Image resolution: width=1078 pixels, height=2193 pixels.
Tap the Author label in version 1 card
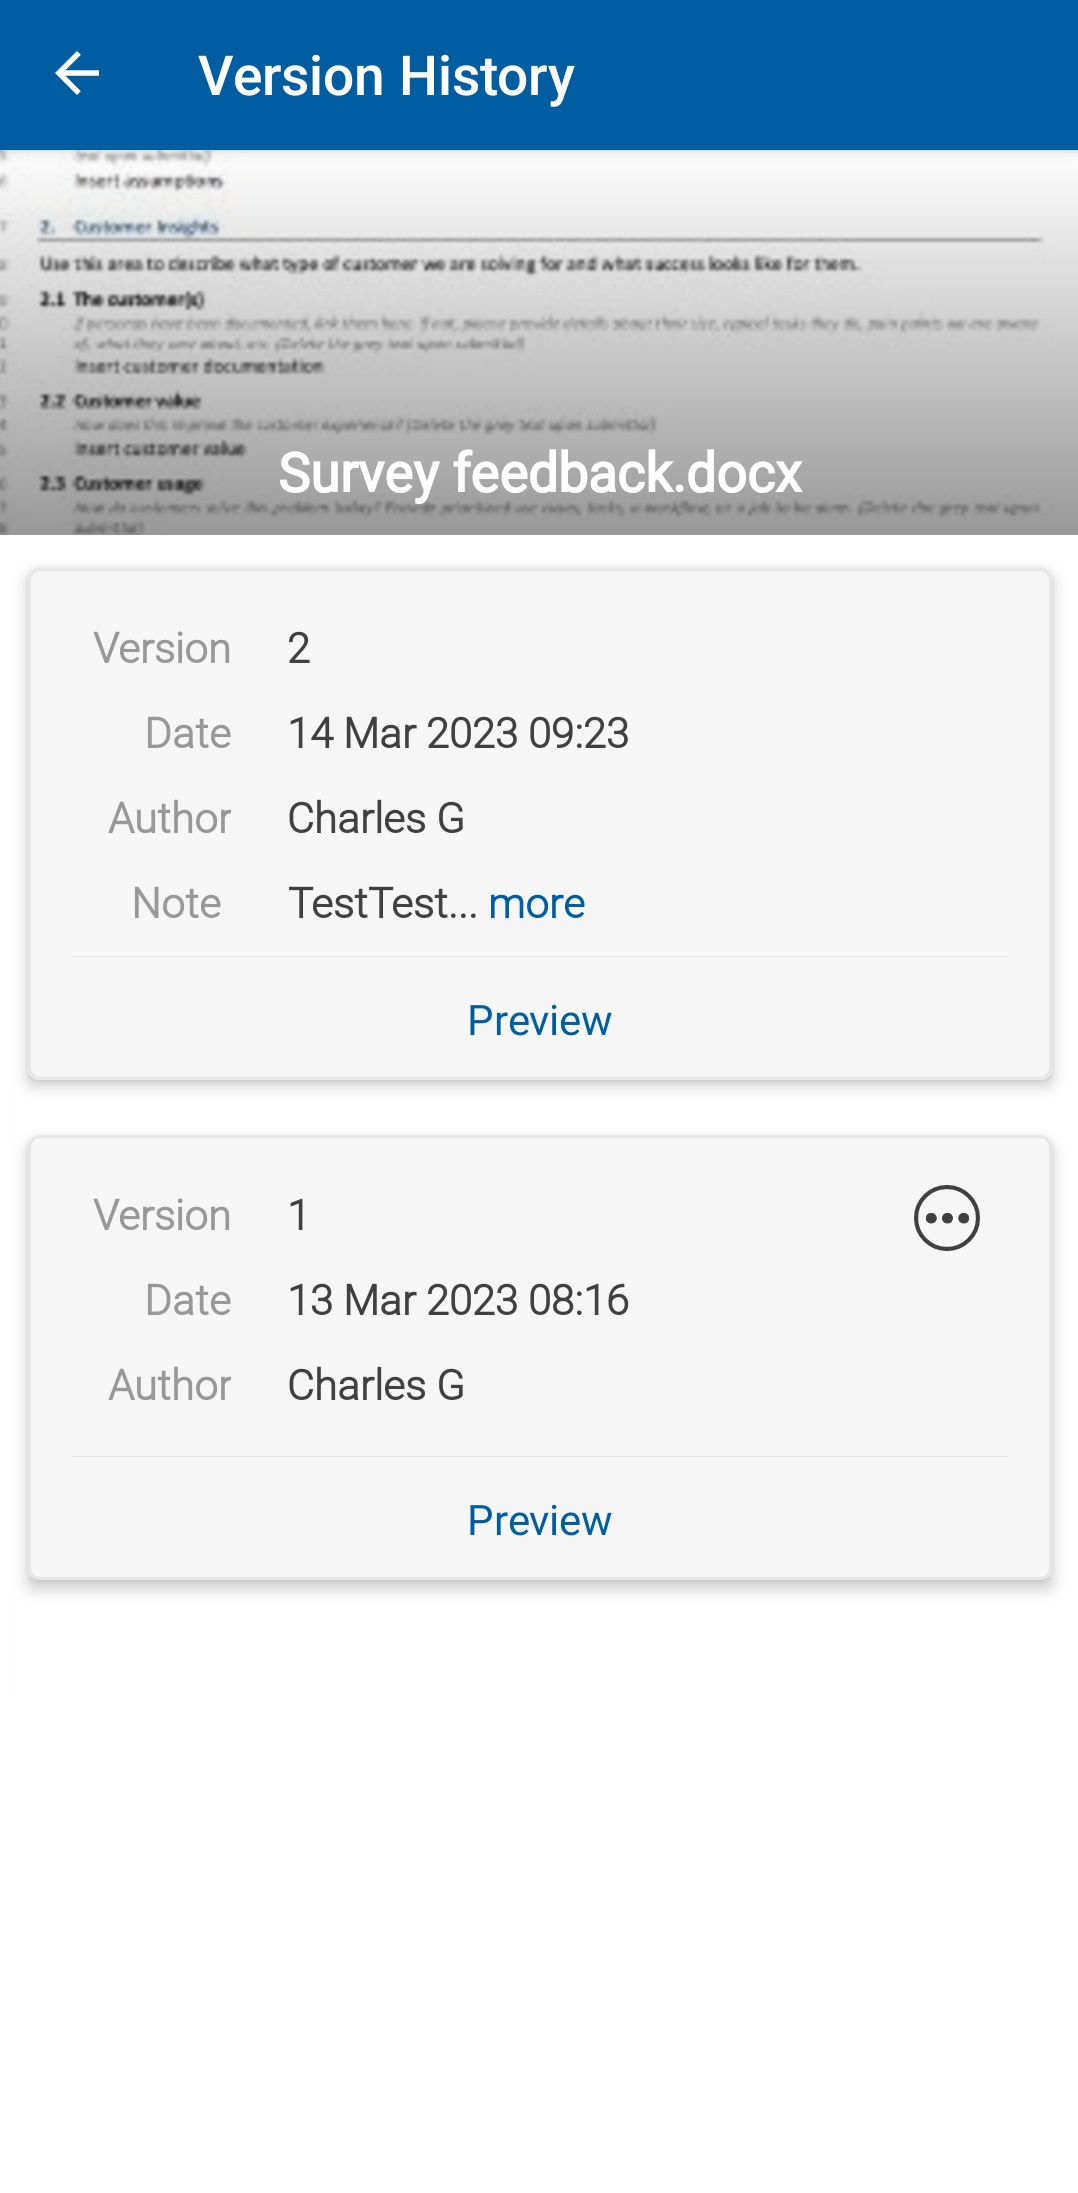point(170,1386)
